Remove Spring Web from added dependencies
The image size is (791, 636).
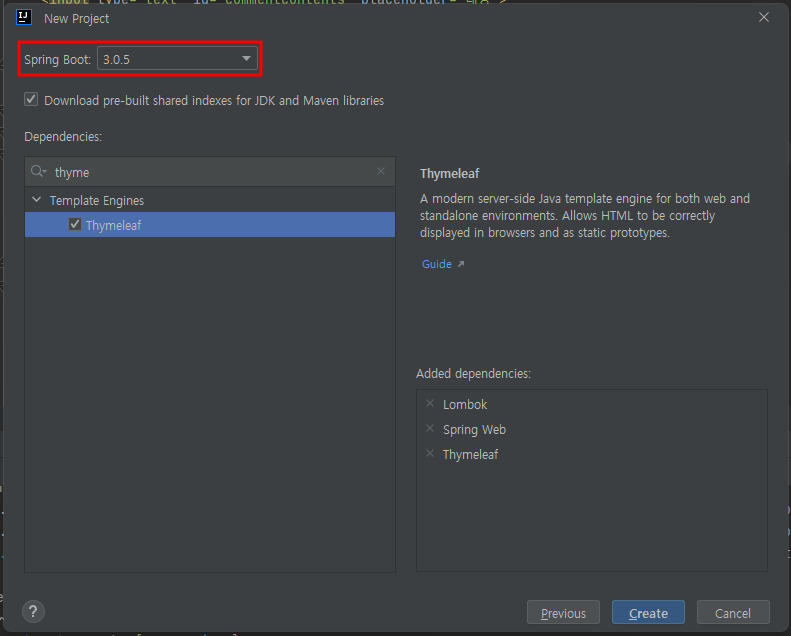click(430, 429)
